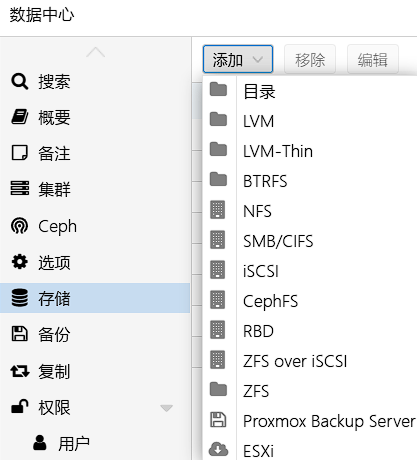The image size is (417, 460).
Task: Open the 集群 cluster server icon
Action: coord(20,189)
